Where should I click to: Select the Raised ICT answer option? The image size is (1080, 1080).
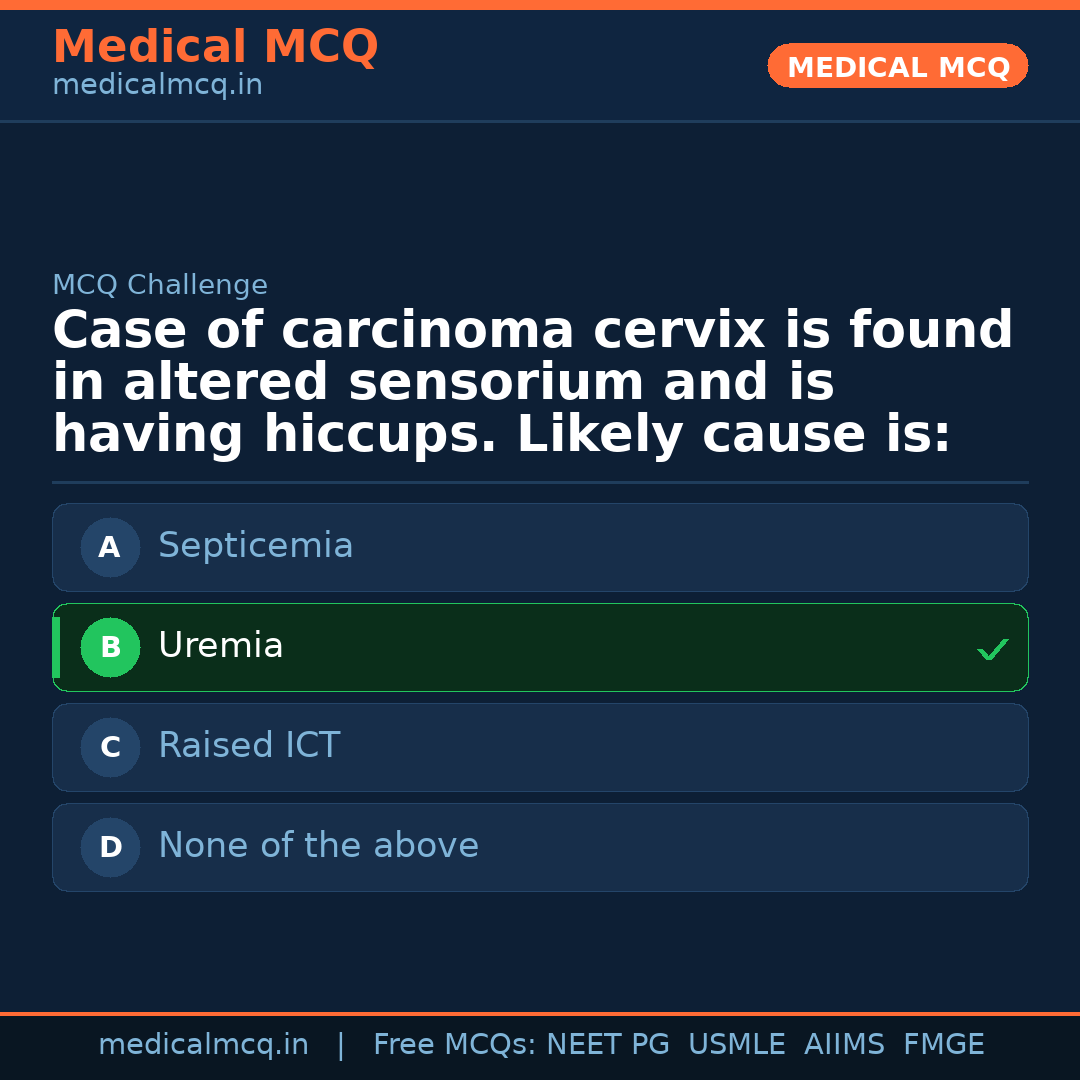540,747
